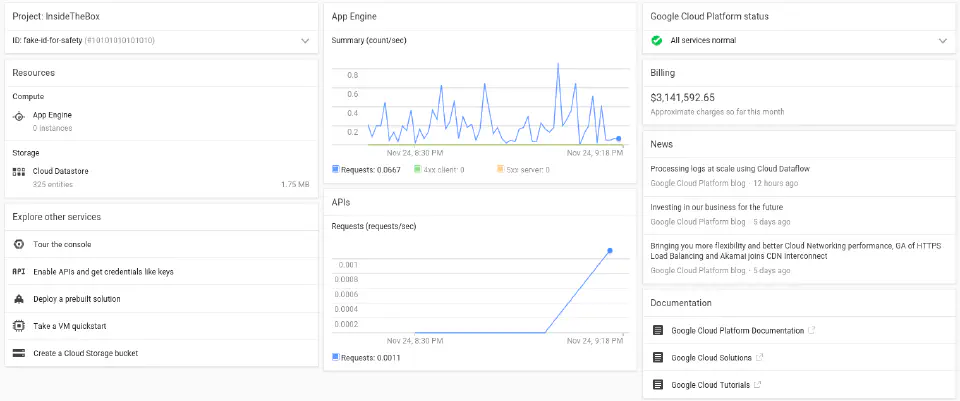The height and width of the screenshot is (401, 960).
Task: Toggle the 5xx server legend series
Action: click(523, 170)
